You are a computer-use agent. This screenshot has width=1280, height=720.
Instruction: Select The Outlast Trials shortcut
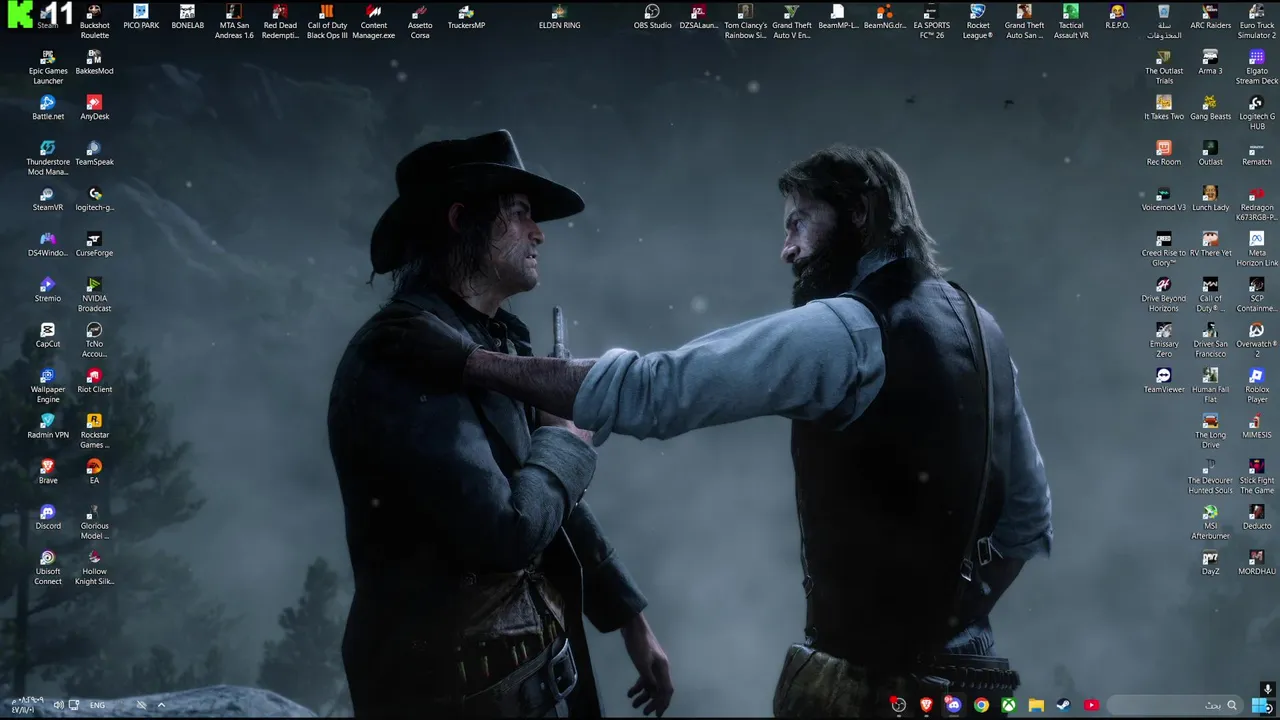1164,66
